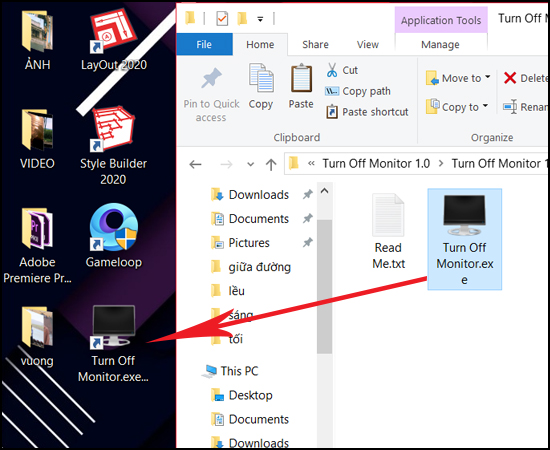Viewport: 550px width, 450px height.
Task: Open the File menu tab
Action: [x=204, y=44]
